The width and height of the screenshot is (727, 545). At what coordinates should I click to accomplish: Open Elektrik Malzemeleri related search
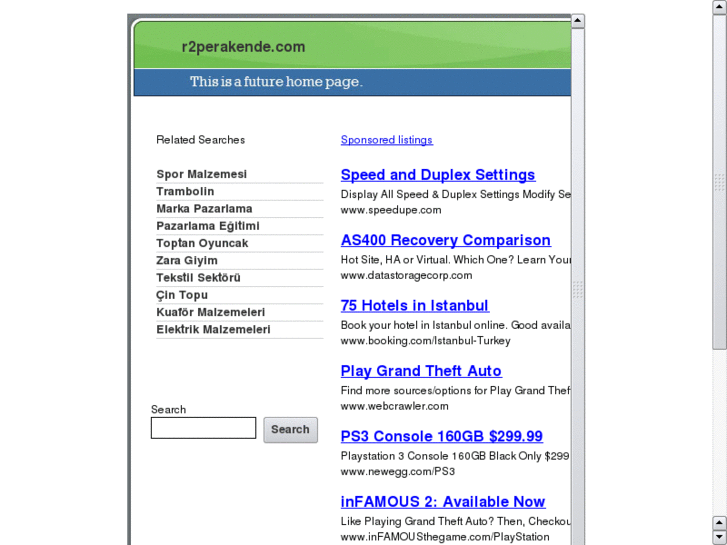click(213, 329)
